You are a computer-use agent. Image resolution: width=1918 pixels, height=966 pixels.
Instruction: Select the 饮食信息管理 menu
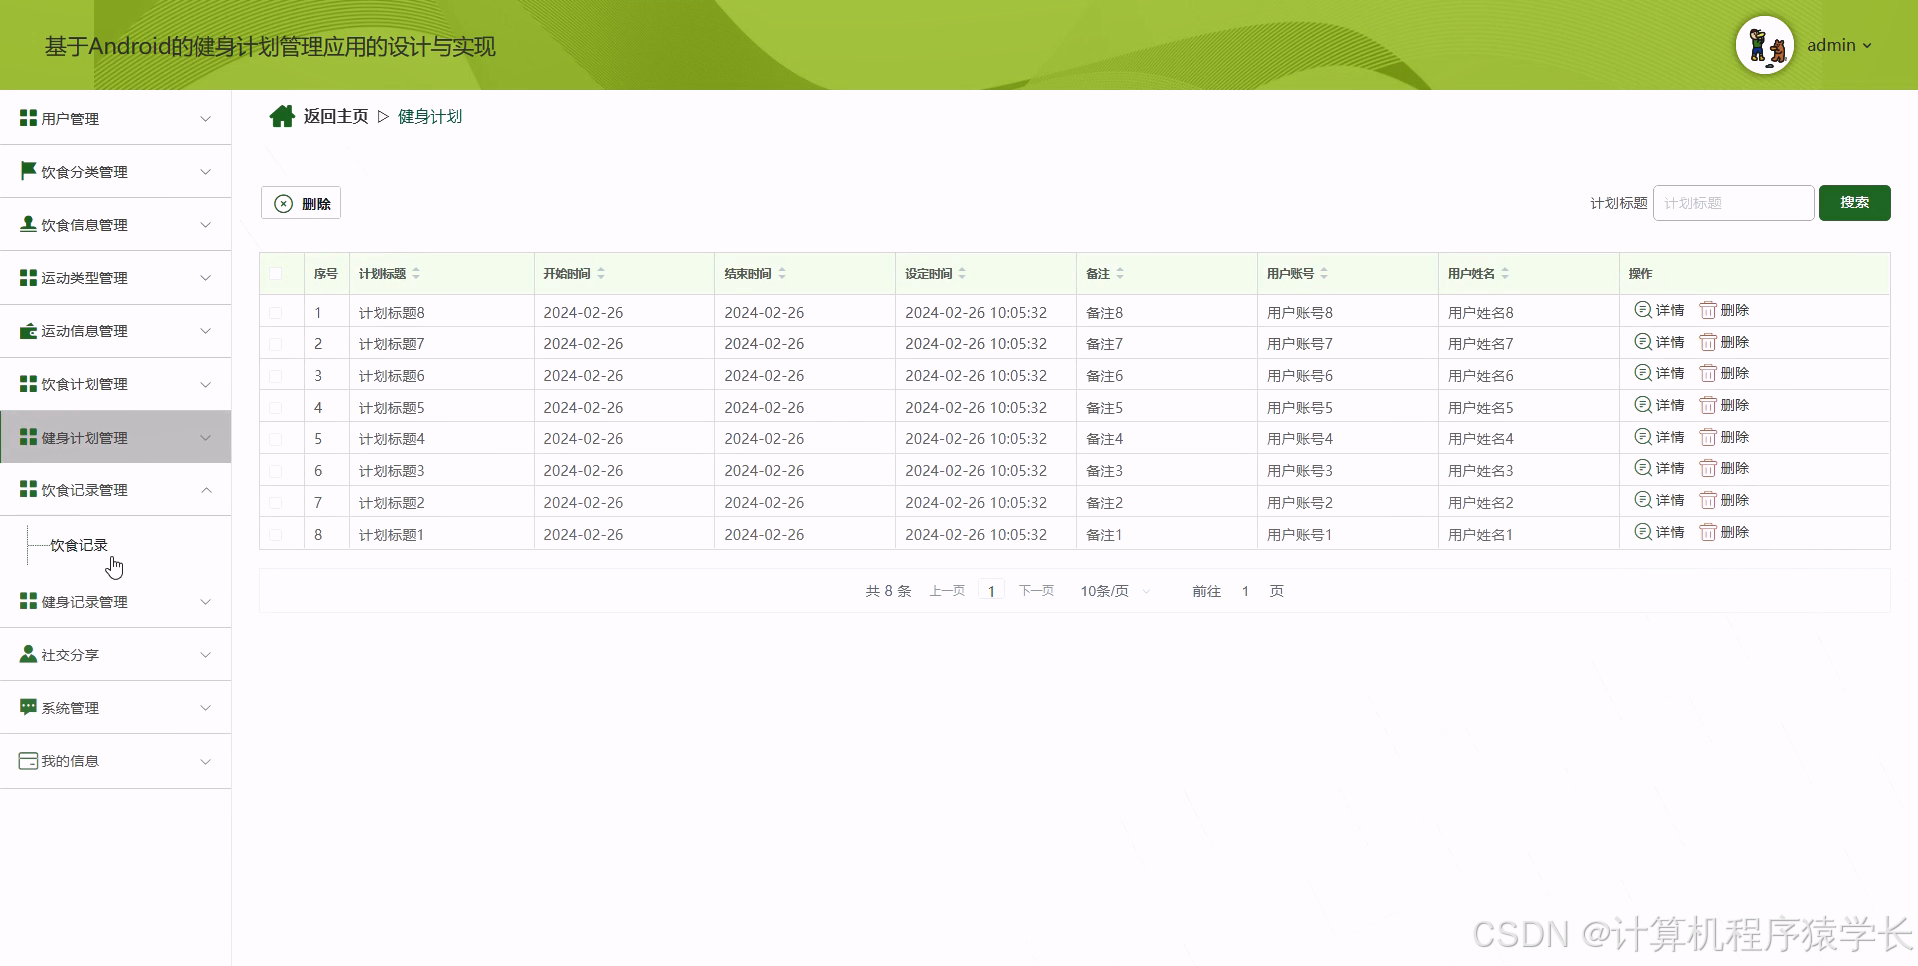pos(116,225)
